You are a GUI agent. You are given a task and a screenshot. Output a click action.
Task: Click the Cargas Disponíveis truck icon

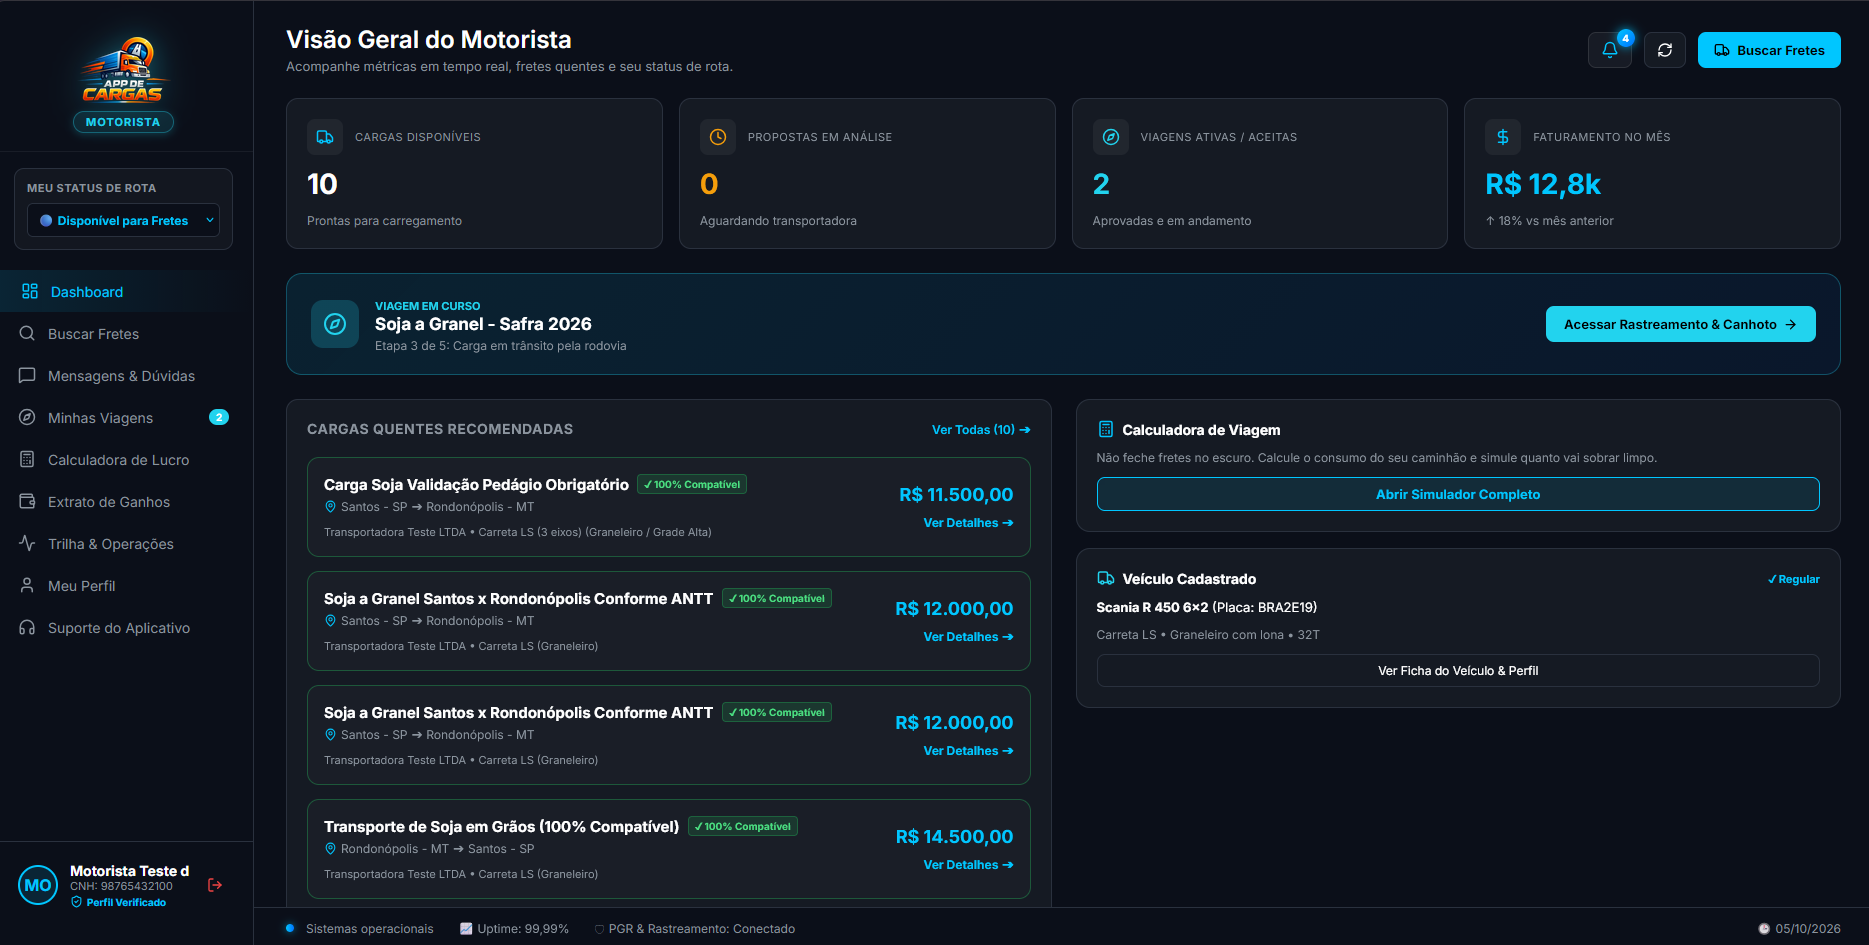point(325,137)
